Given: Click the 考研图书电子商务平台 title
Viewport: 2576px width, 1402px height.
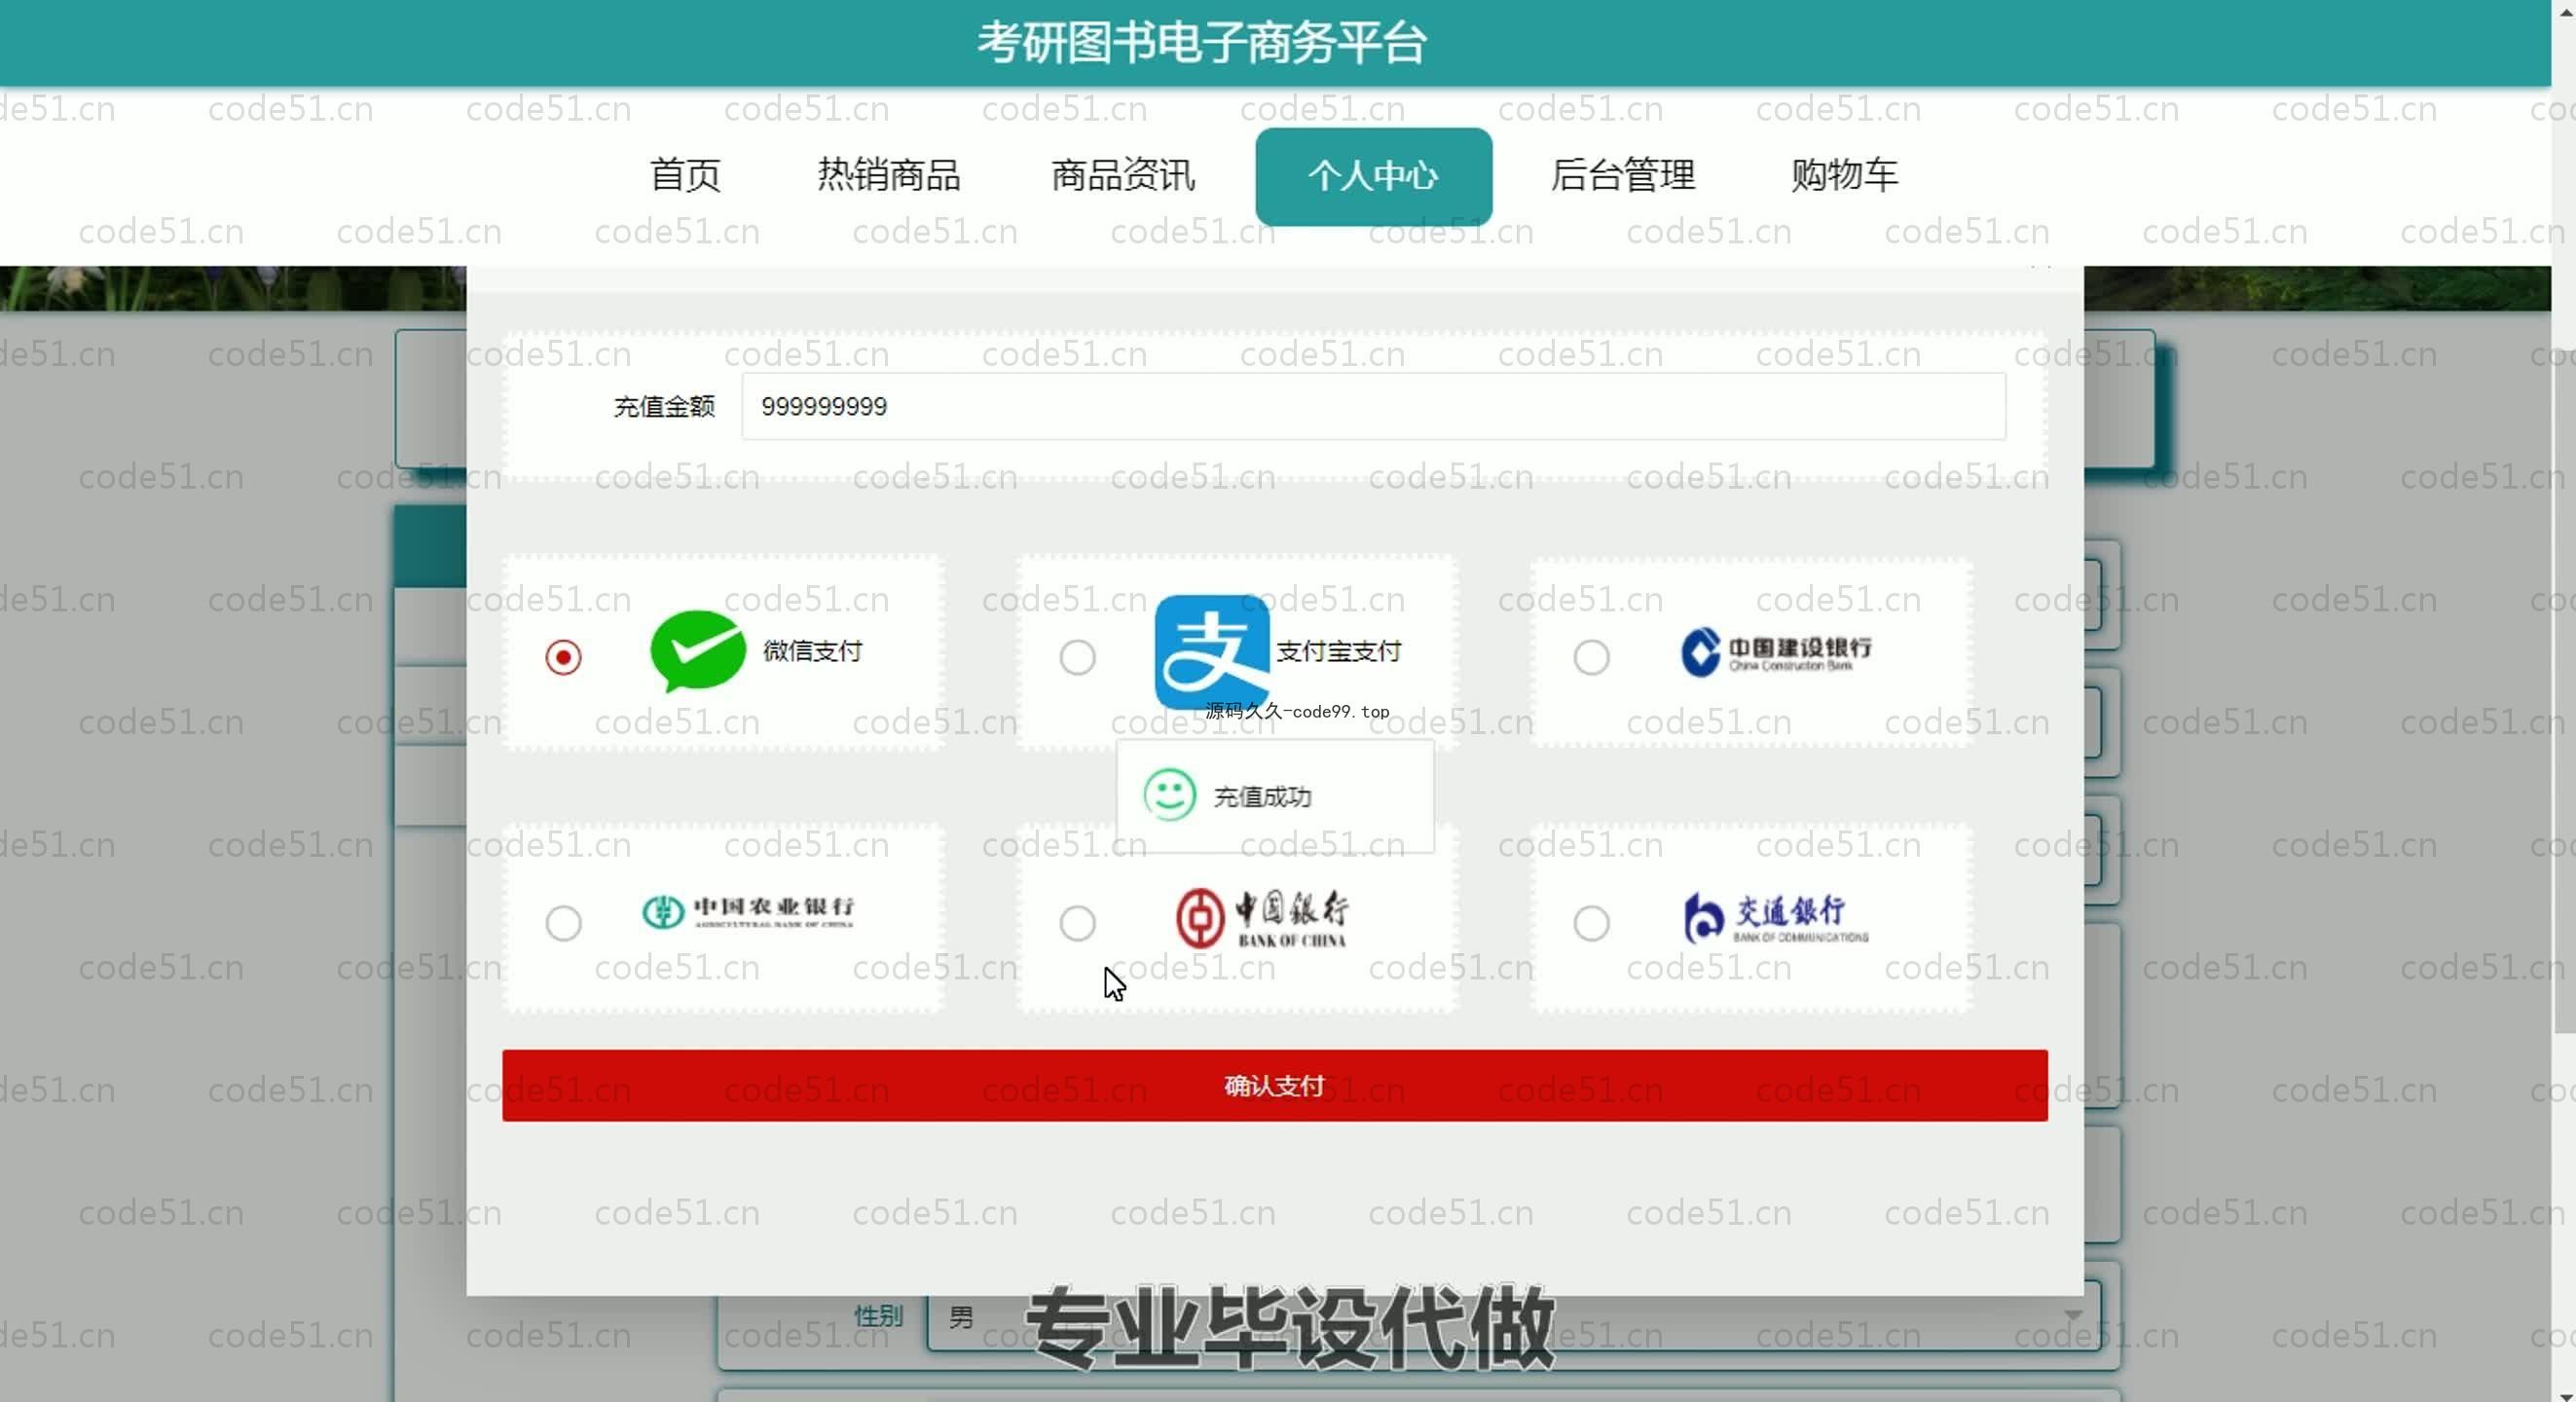Looking at the screenshot, I should click(1202, 42).
